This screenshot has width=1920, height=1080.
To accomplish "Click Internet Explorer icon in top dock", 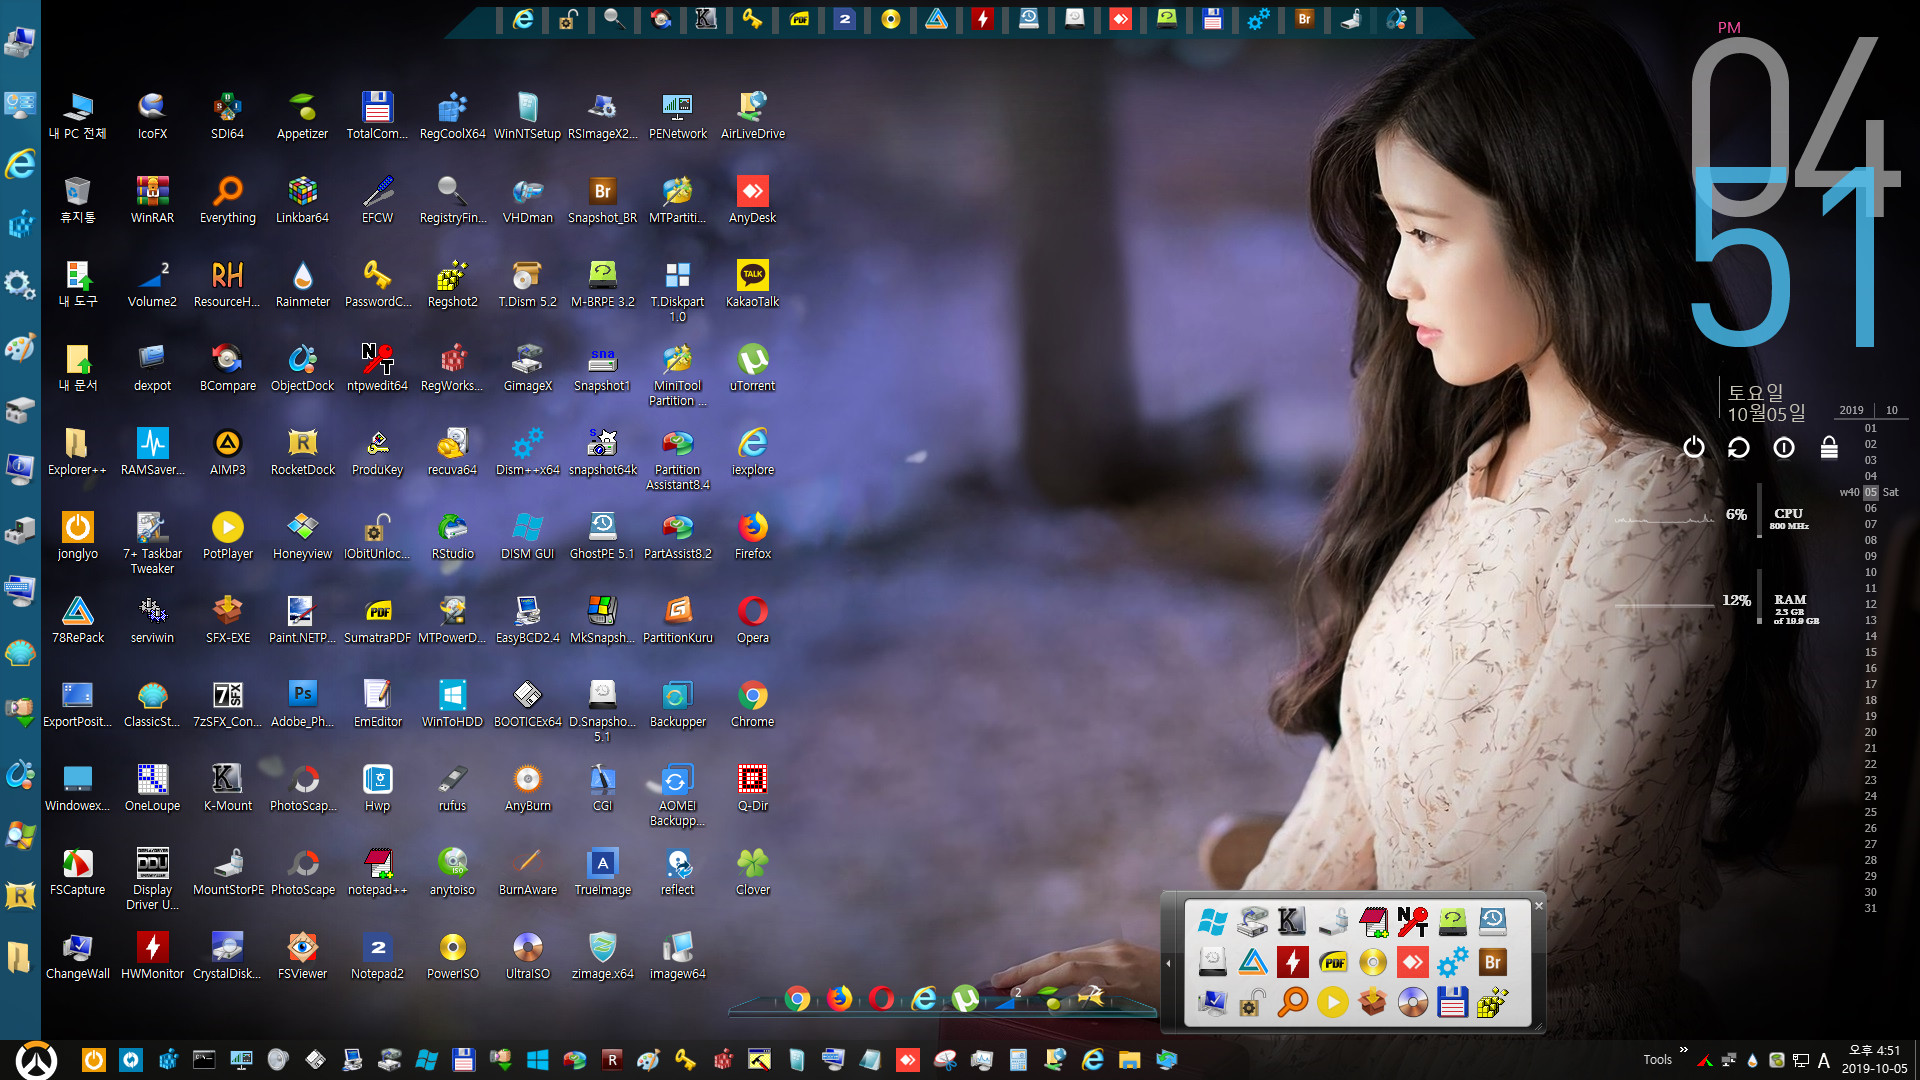I will tap(523, 19).
